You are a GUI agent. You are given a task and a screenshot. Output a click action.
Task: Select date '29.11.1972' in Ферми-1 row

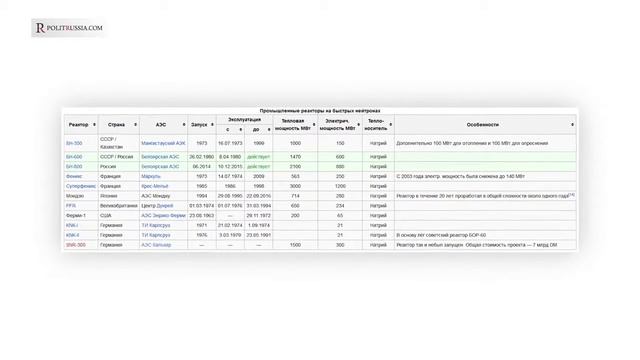tap(259, 216)
